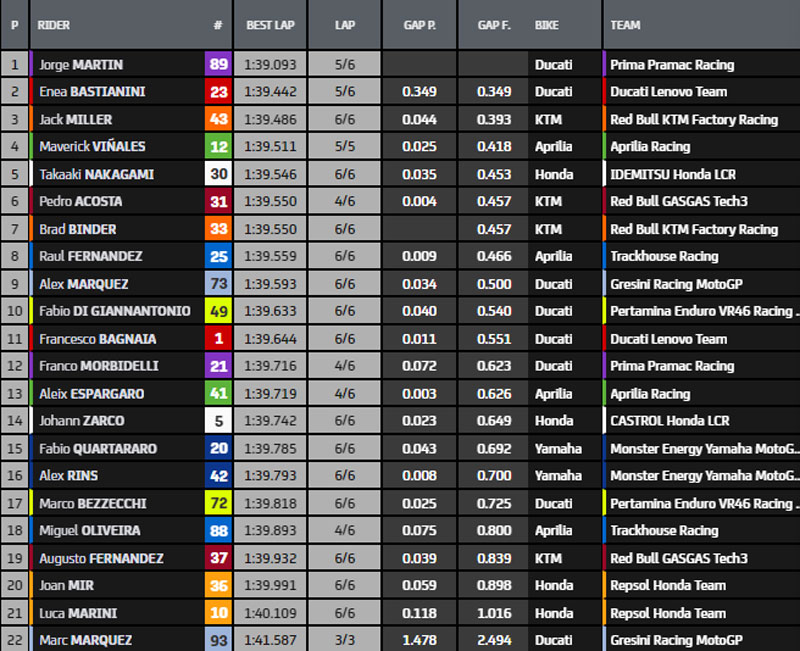800x651 pixels.
Task: Sort by the BEST LAP column header
Action: [268, 25]
